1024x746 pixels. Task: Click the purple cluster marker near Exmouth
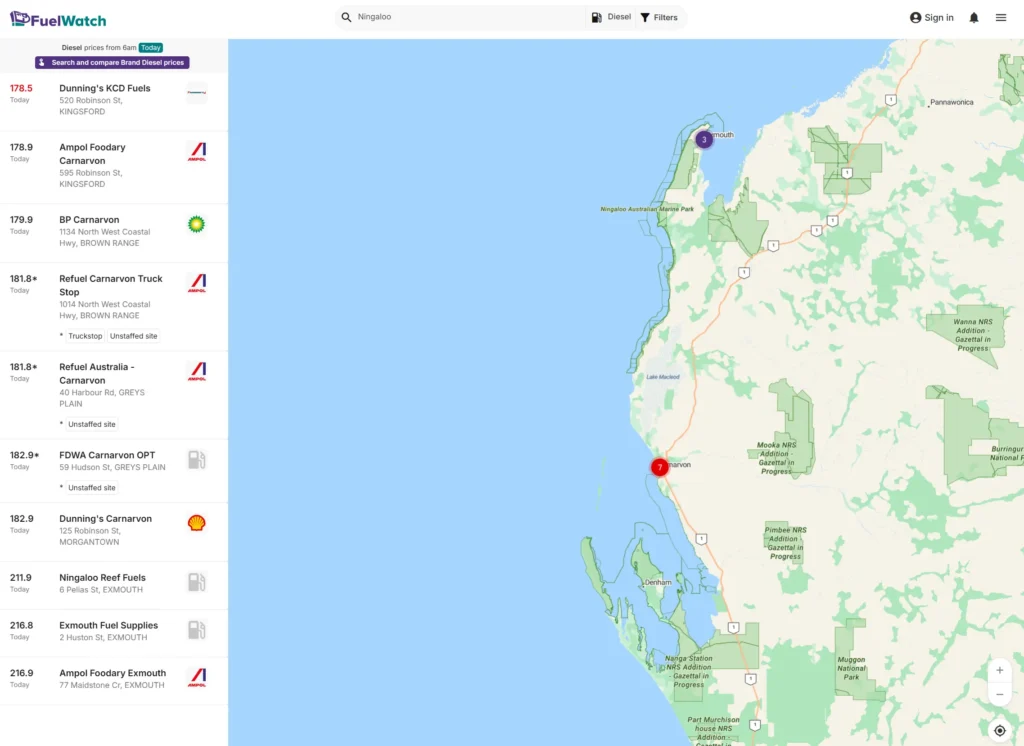[x=703, y=139]
